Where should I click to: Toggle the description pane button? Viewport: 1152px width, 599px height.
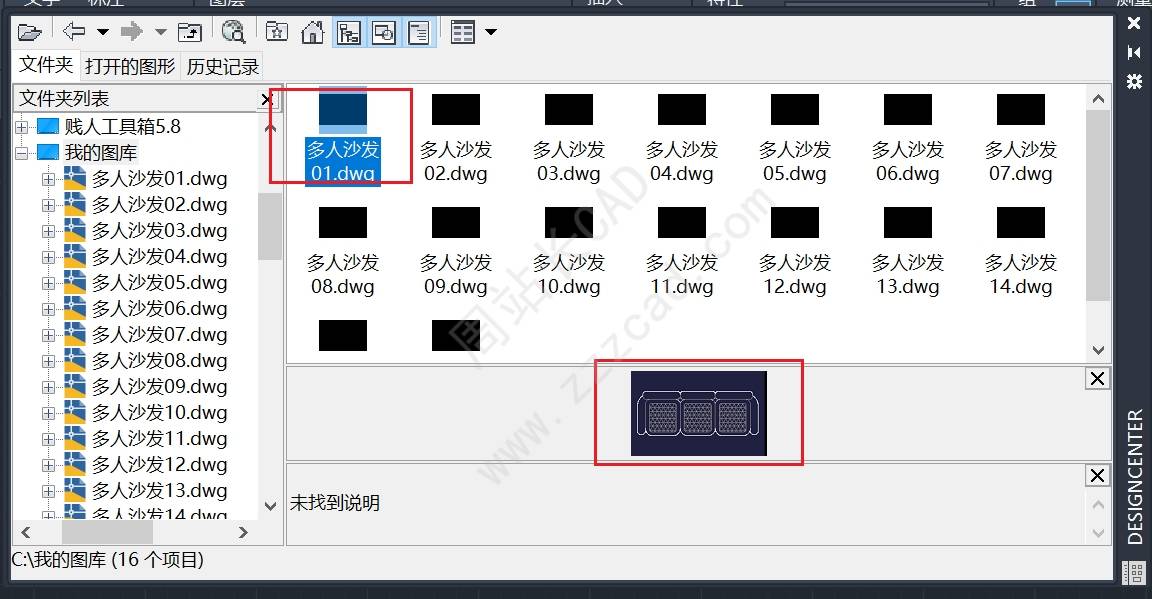[x=419, y=32]
